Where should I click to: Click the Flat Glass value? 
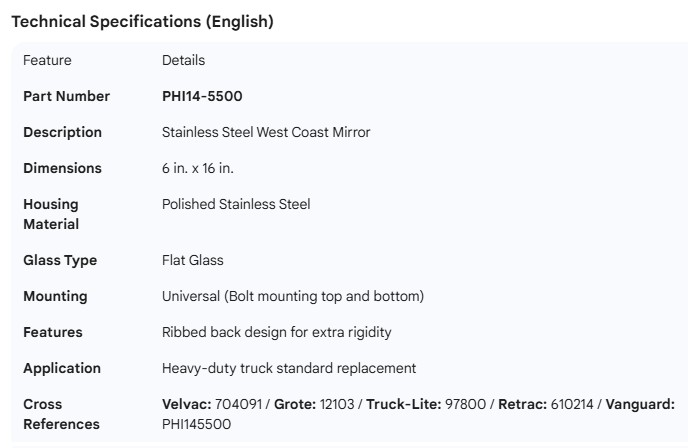193,260
